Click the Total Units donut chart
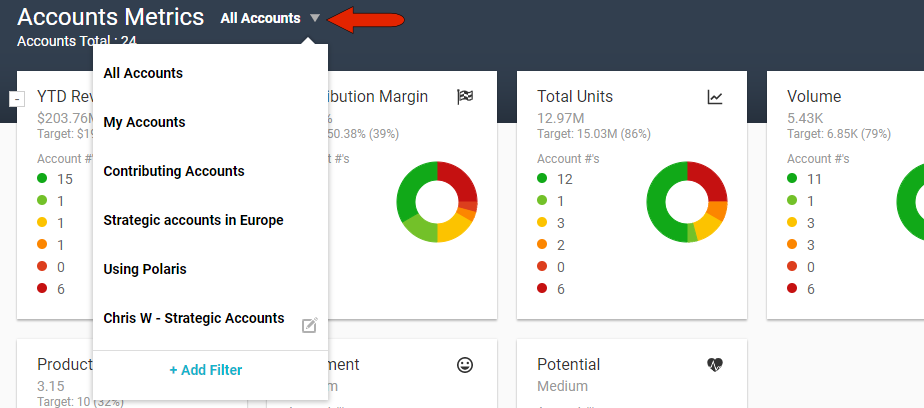 click(x=687, y=201)
